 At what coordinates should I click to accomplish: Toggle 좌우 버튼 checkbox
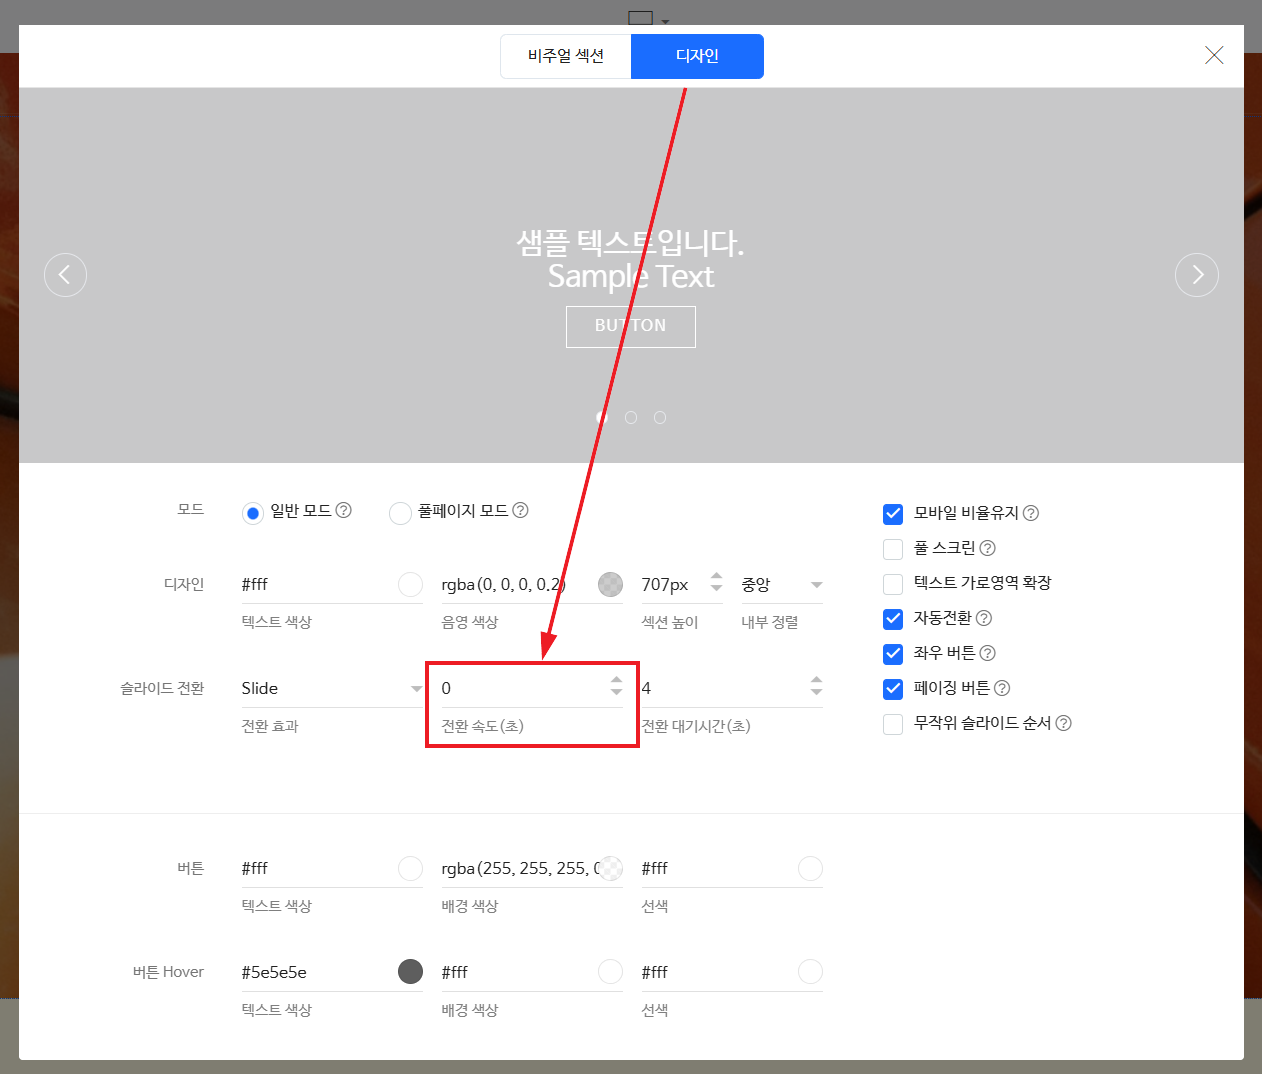893,654
